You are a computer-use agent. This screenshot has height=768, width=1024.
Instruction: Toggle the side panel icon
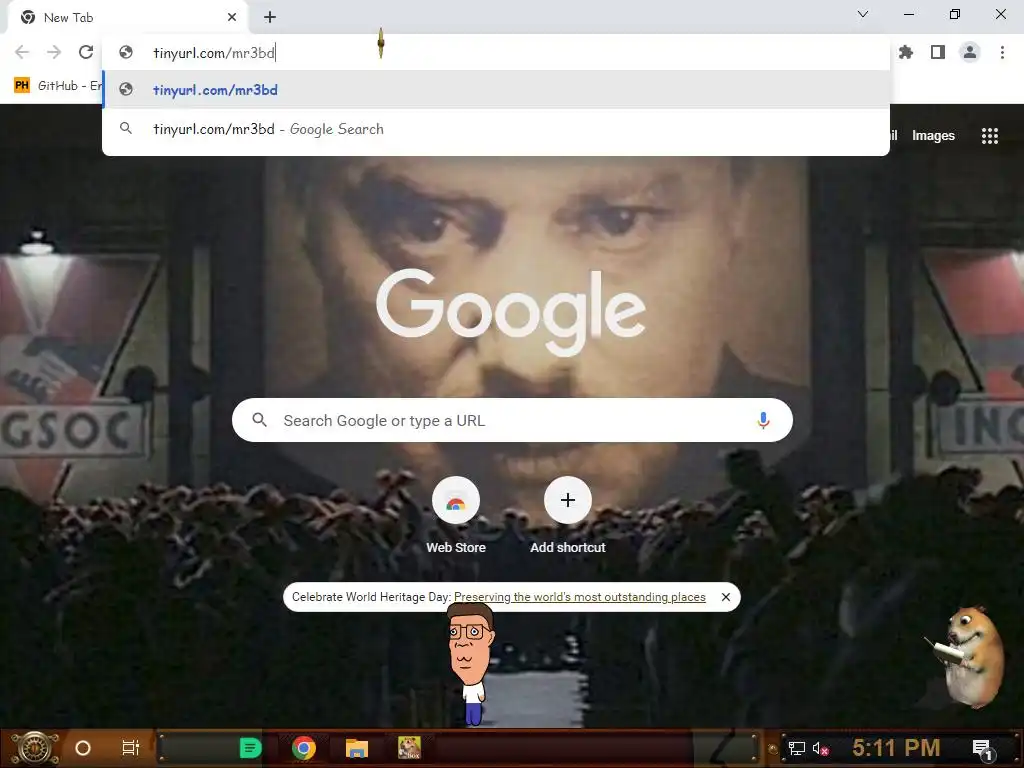938,52
